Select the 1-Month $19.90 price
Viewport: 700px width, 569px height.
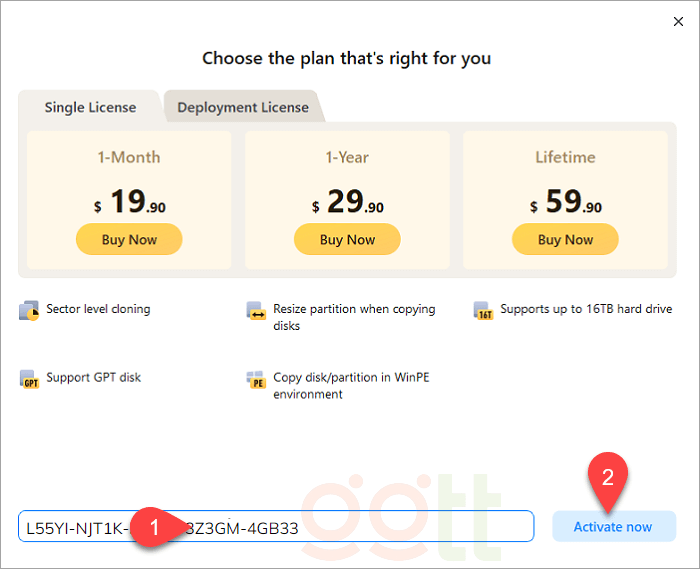click(129, 203)
